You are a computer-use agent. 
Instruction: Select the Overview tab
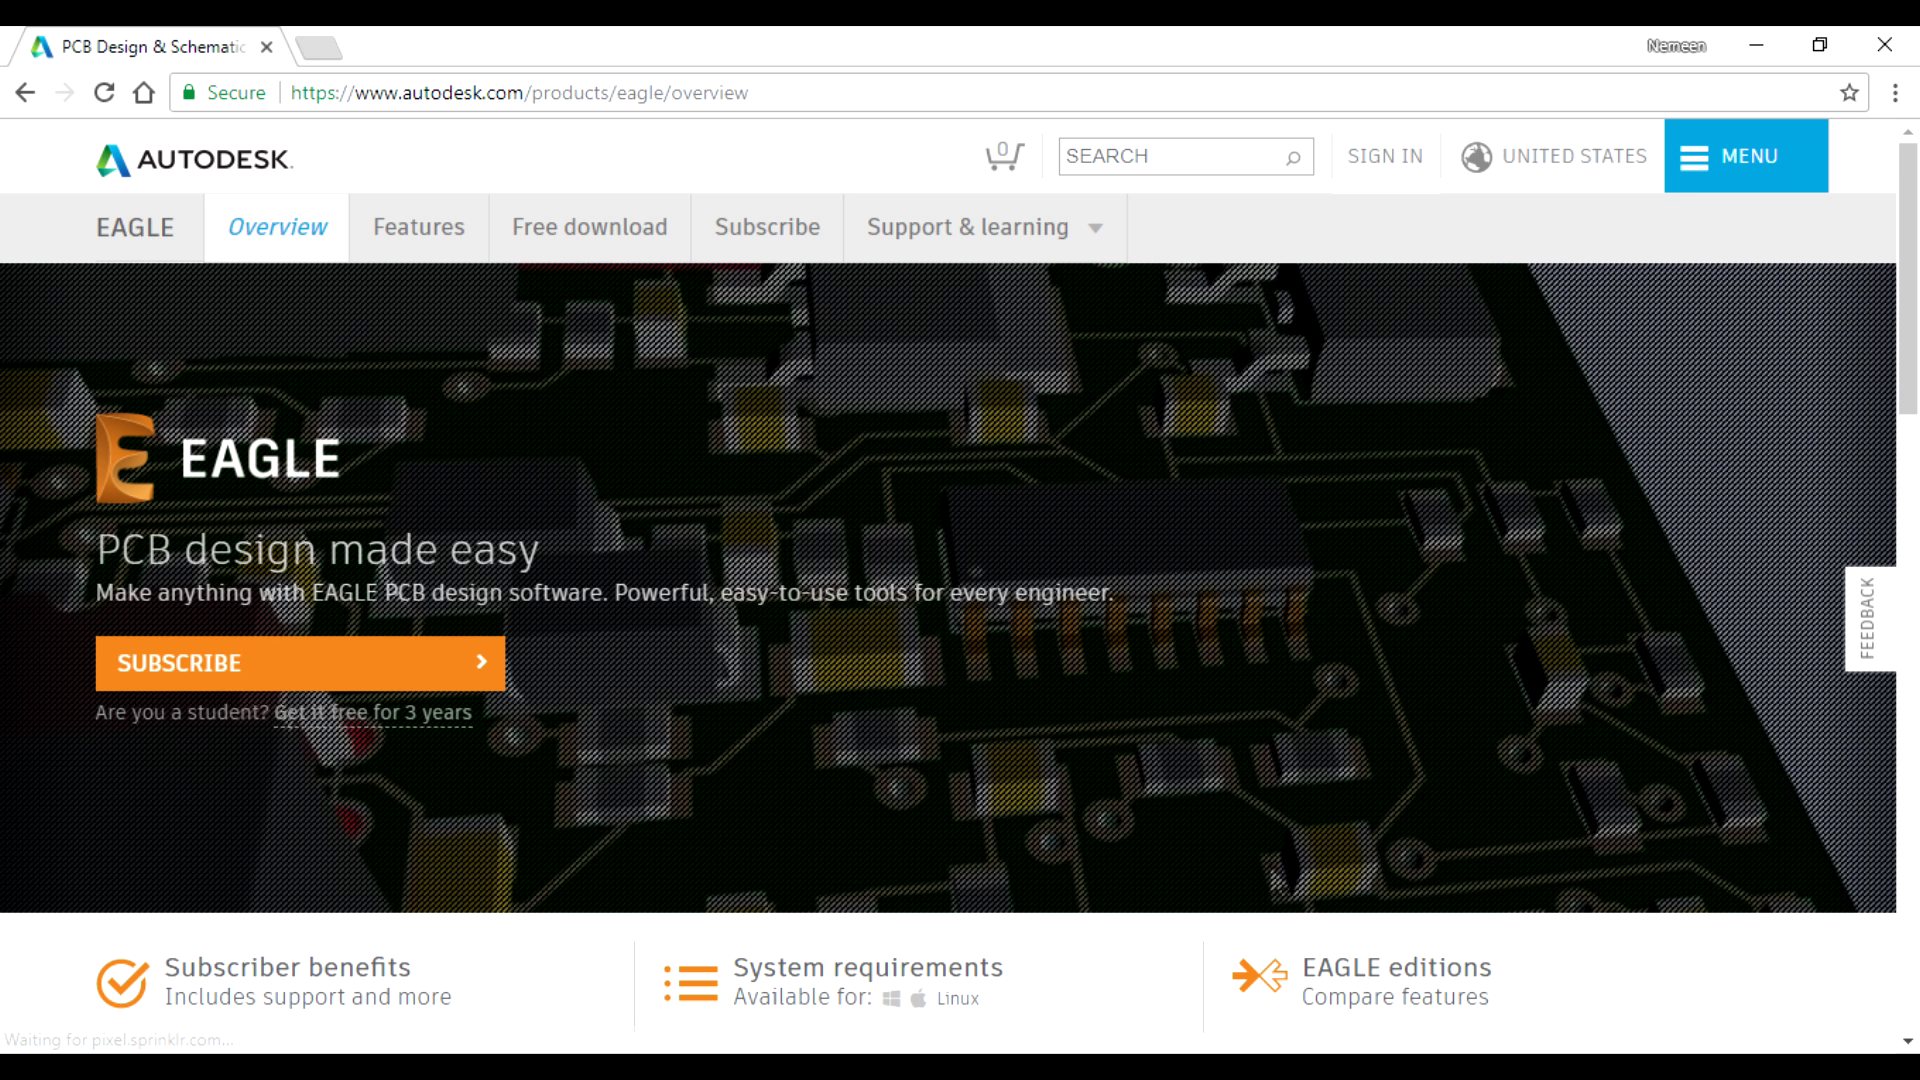(x=277, y=228)
